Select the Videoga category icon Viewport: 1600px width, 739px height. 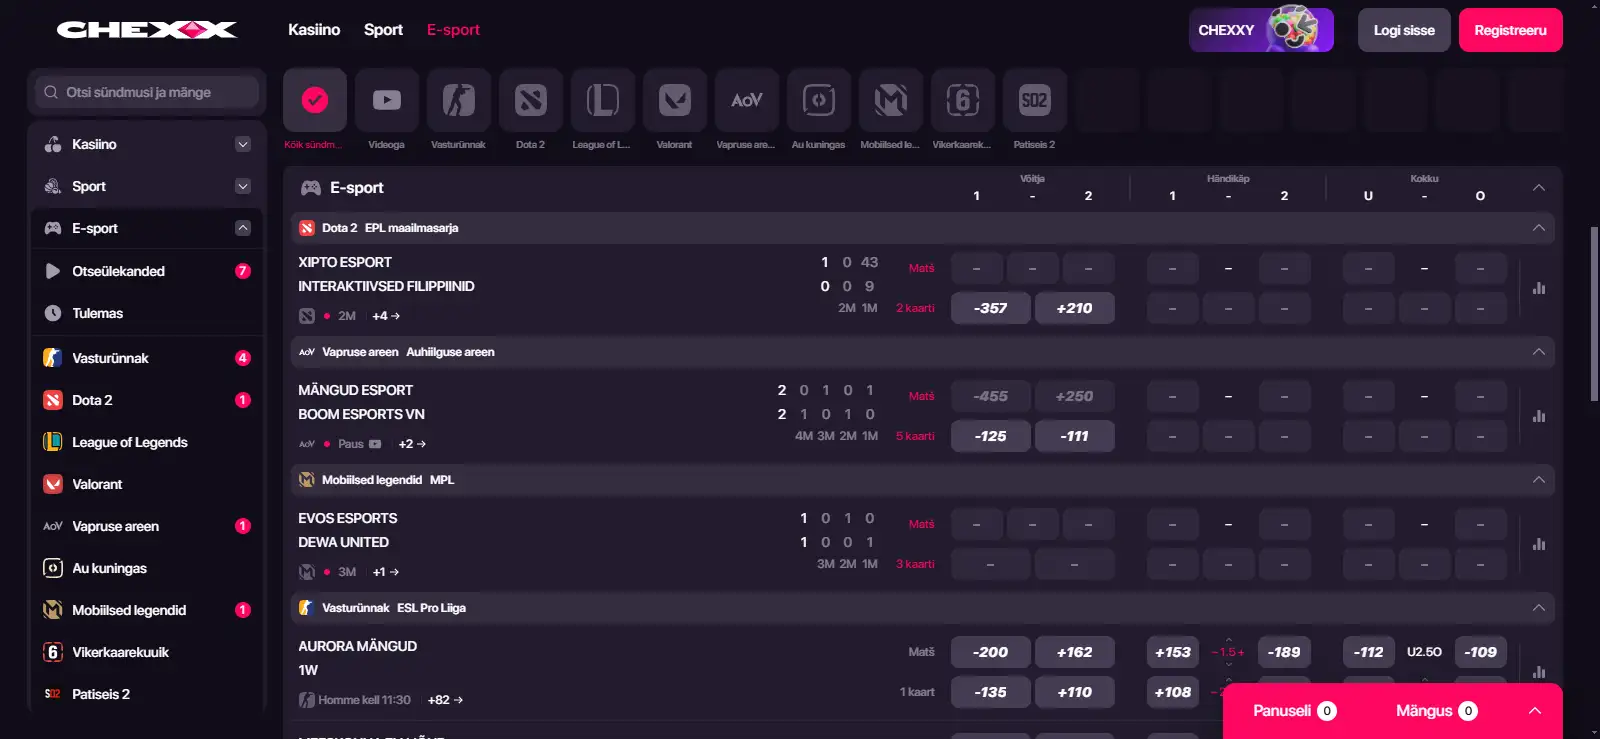tap(387, 100)
